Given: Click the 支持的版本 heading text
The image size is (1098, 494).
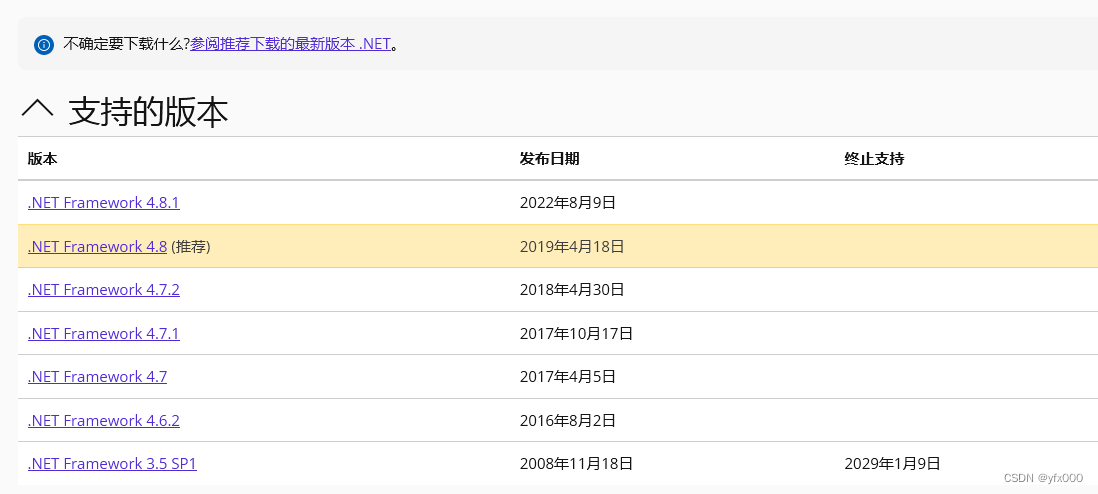Looking at the screenshot, I should (x=148, y=111).
